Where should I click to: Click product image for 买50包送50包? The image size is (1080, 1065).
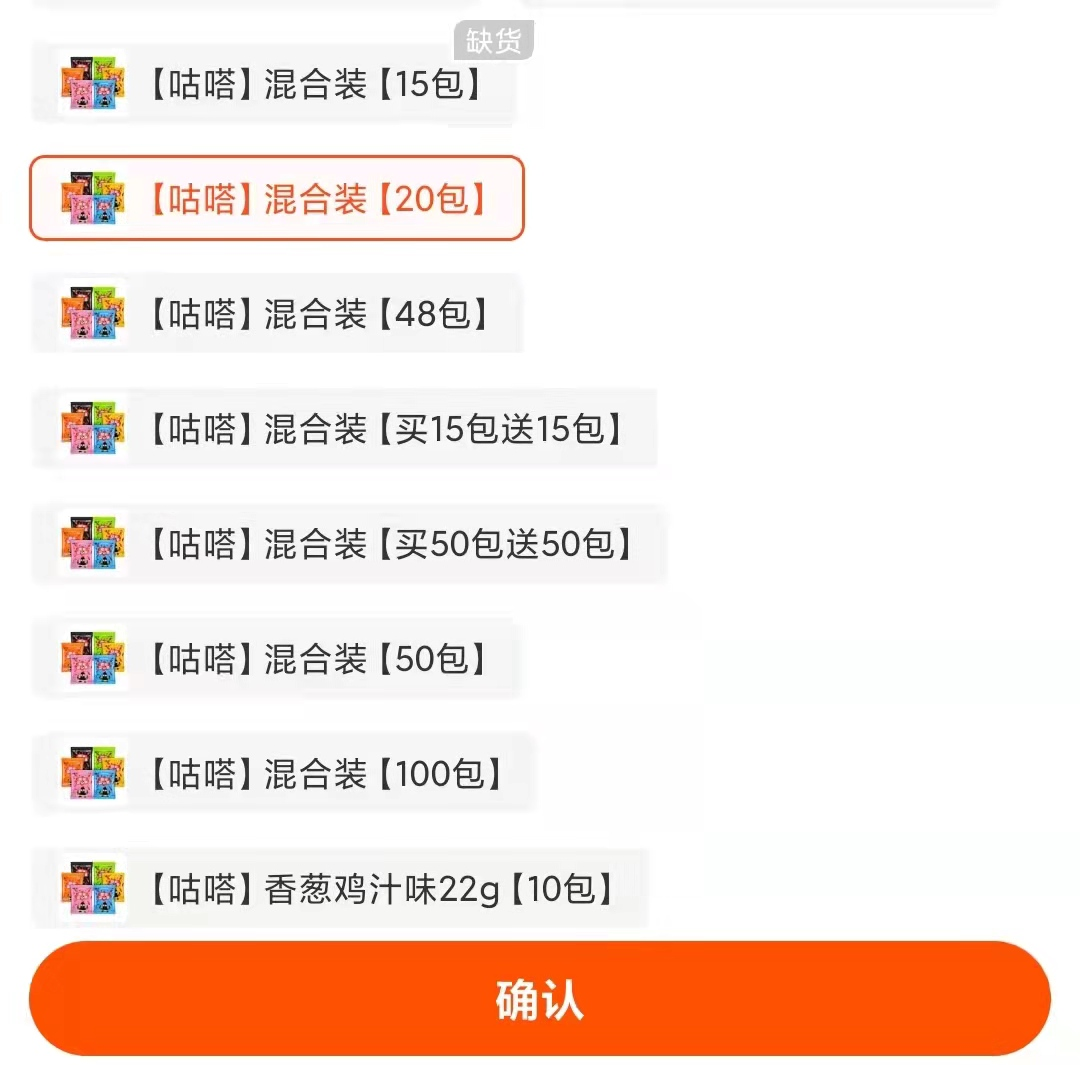pyautogui.click(x=92, y=543)
